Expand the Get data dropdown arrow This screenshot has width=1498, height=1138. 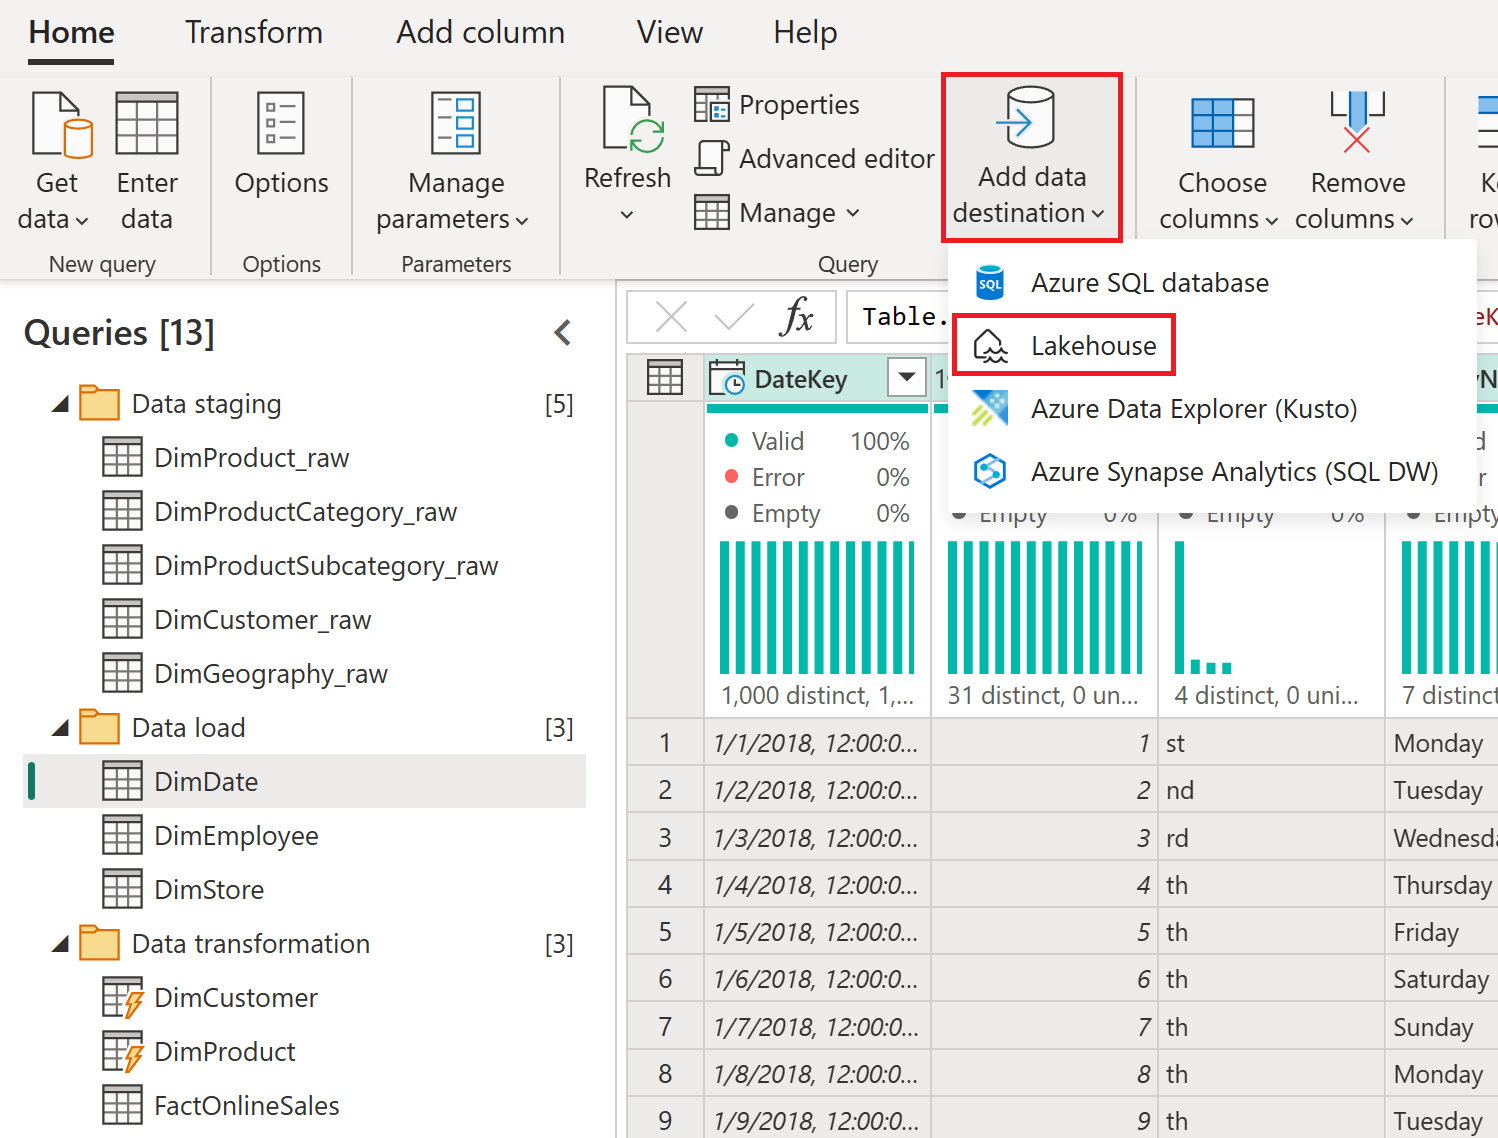coord(82,220)
